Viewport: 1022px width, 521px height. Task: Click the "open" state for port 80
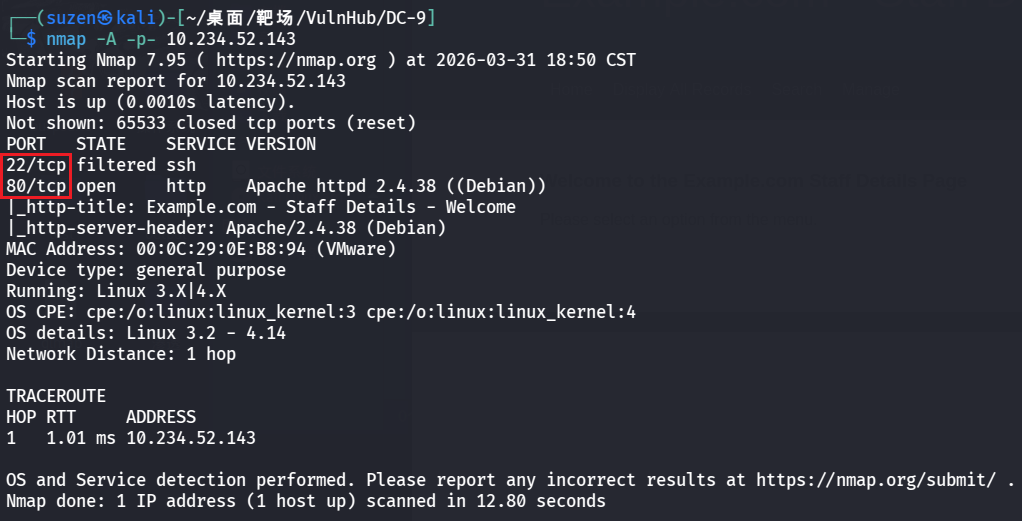pos(96,186)
